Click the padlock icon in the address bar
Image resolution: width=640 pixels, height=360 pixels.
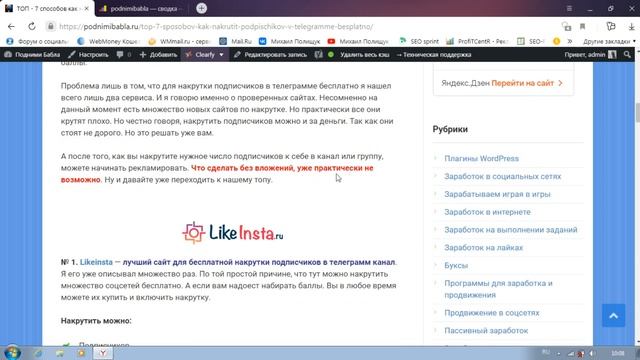tap(50, 27)
